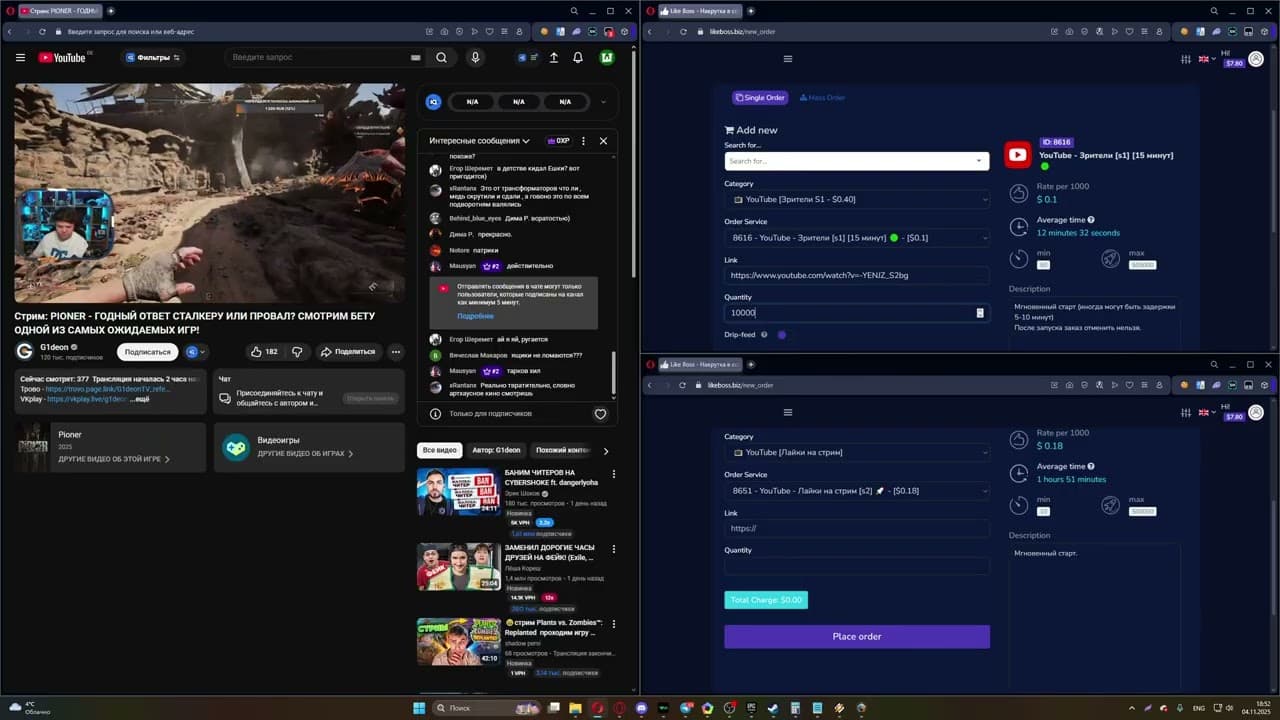Expand the extension dropdown beside Подписаться

coord(197,352)
